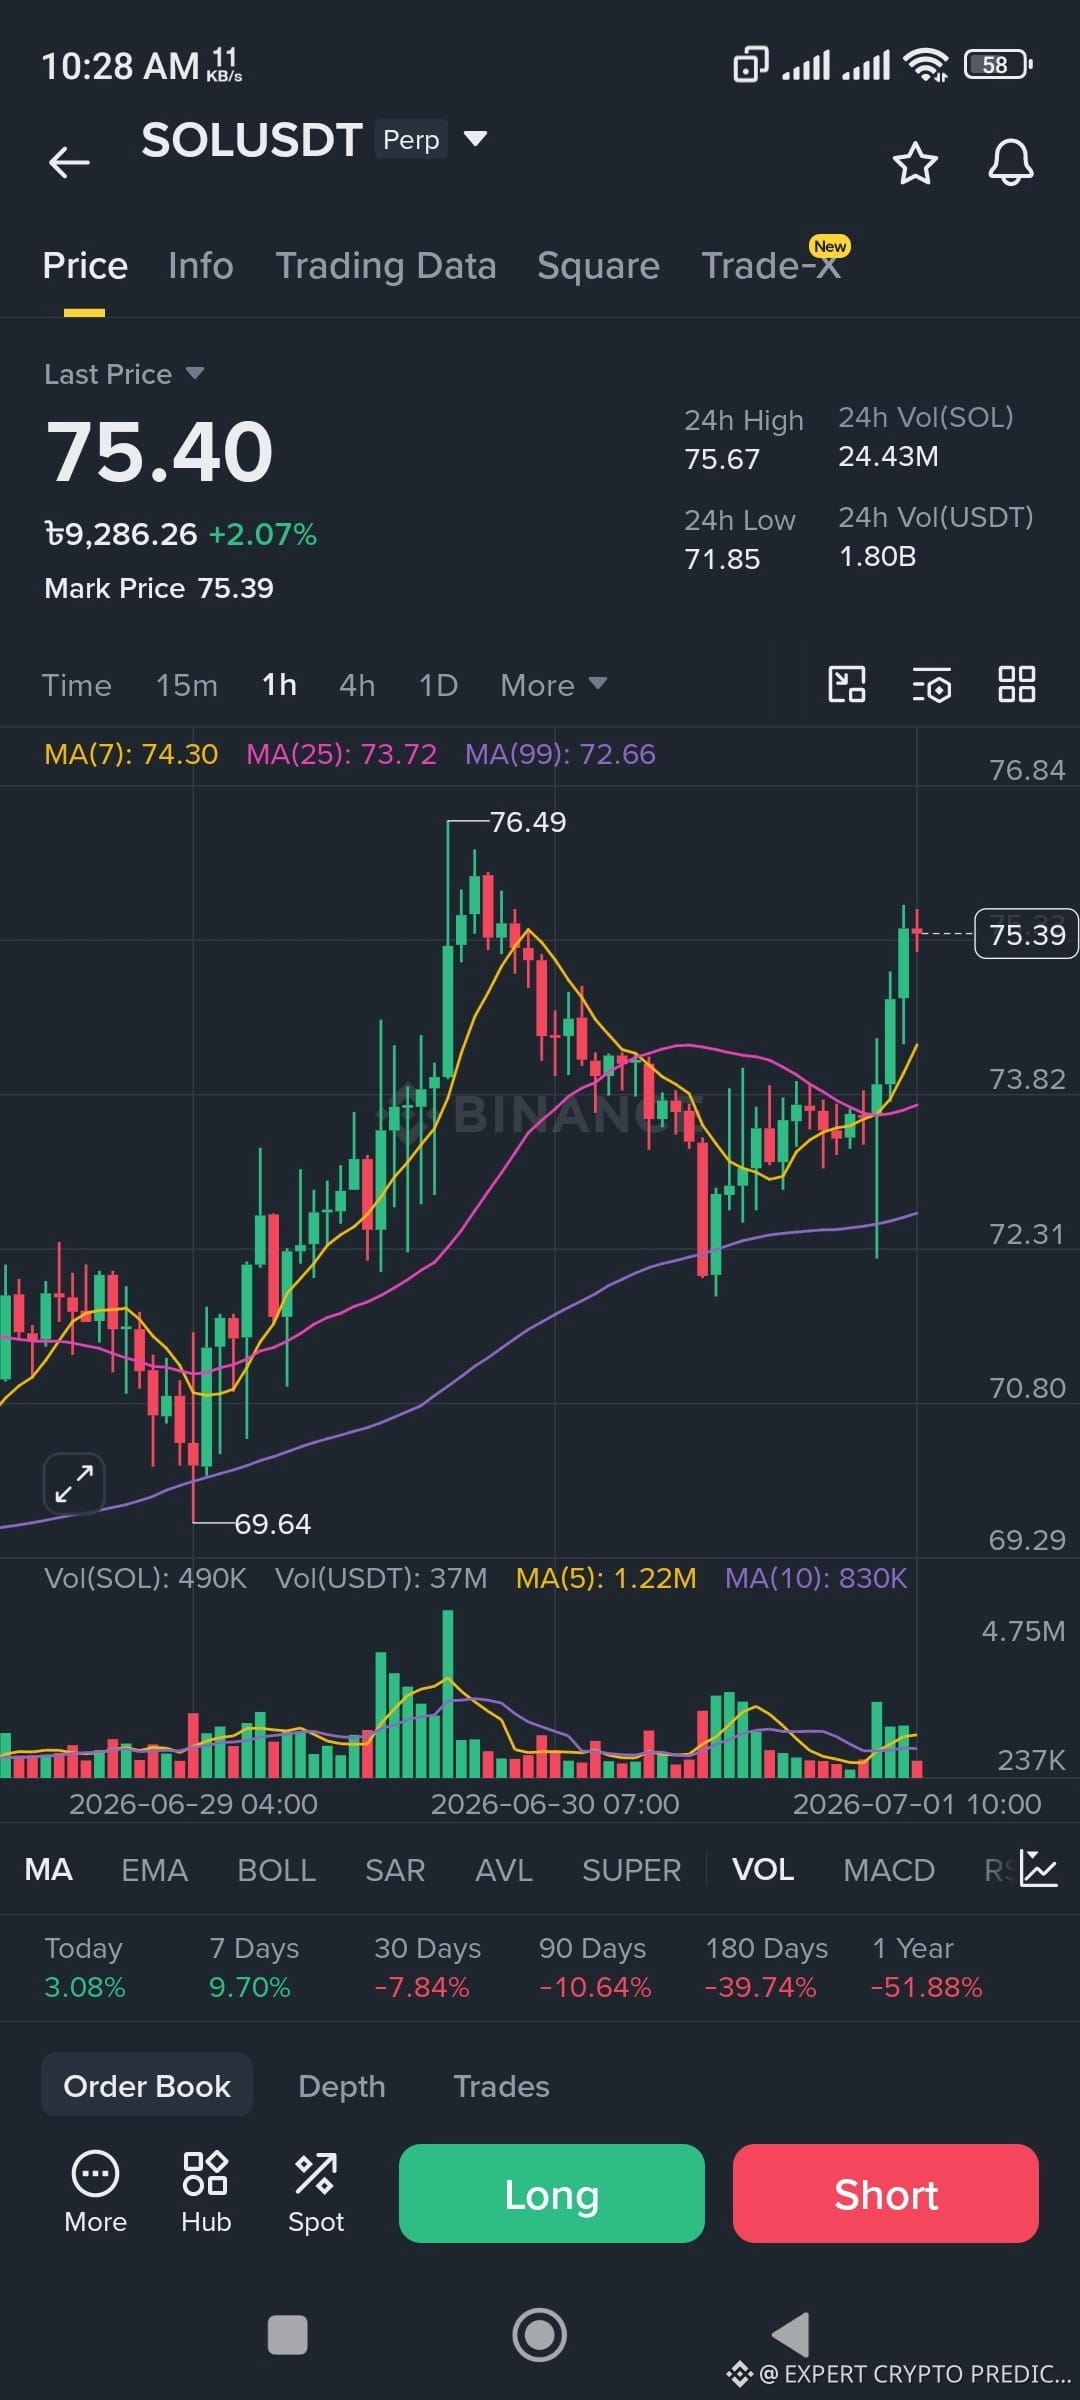The width and height of the screenshot is (1080, 2400).
Task: Select the 4h interval
Action: click(x=357, y=685)
